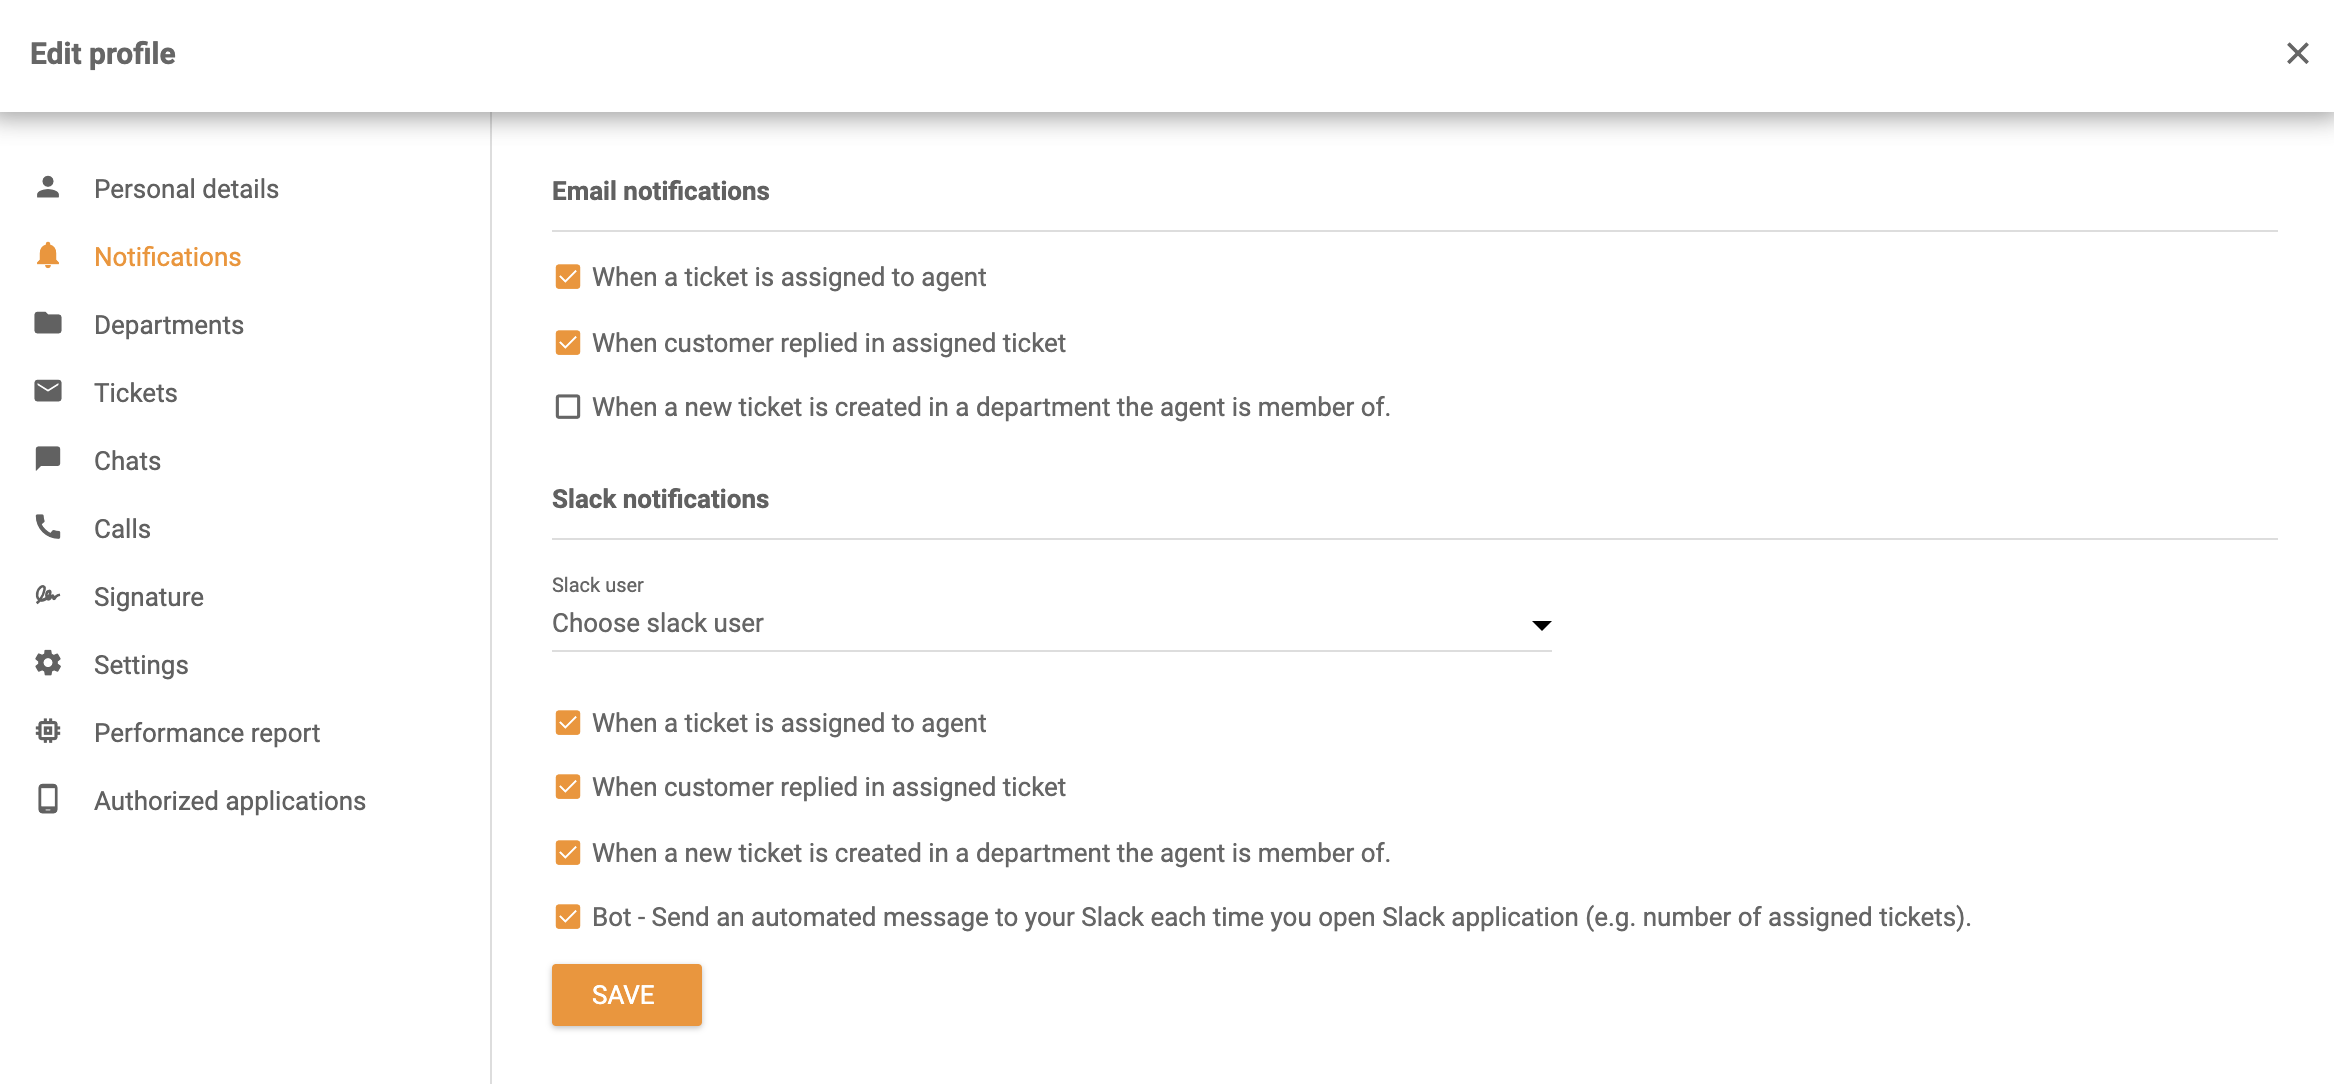Screen dimensions: 2334x1084
Task: Go to Authorized applications section
Action: [x=229, y=801]
